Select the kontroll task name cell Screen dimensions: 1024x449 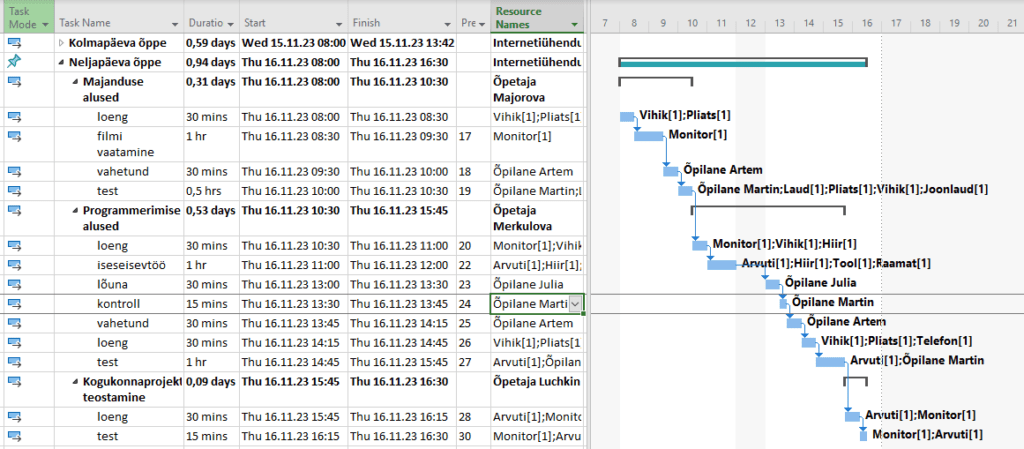120,304
